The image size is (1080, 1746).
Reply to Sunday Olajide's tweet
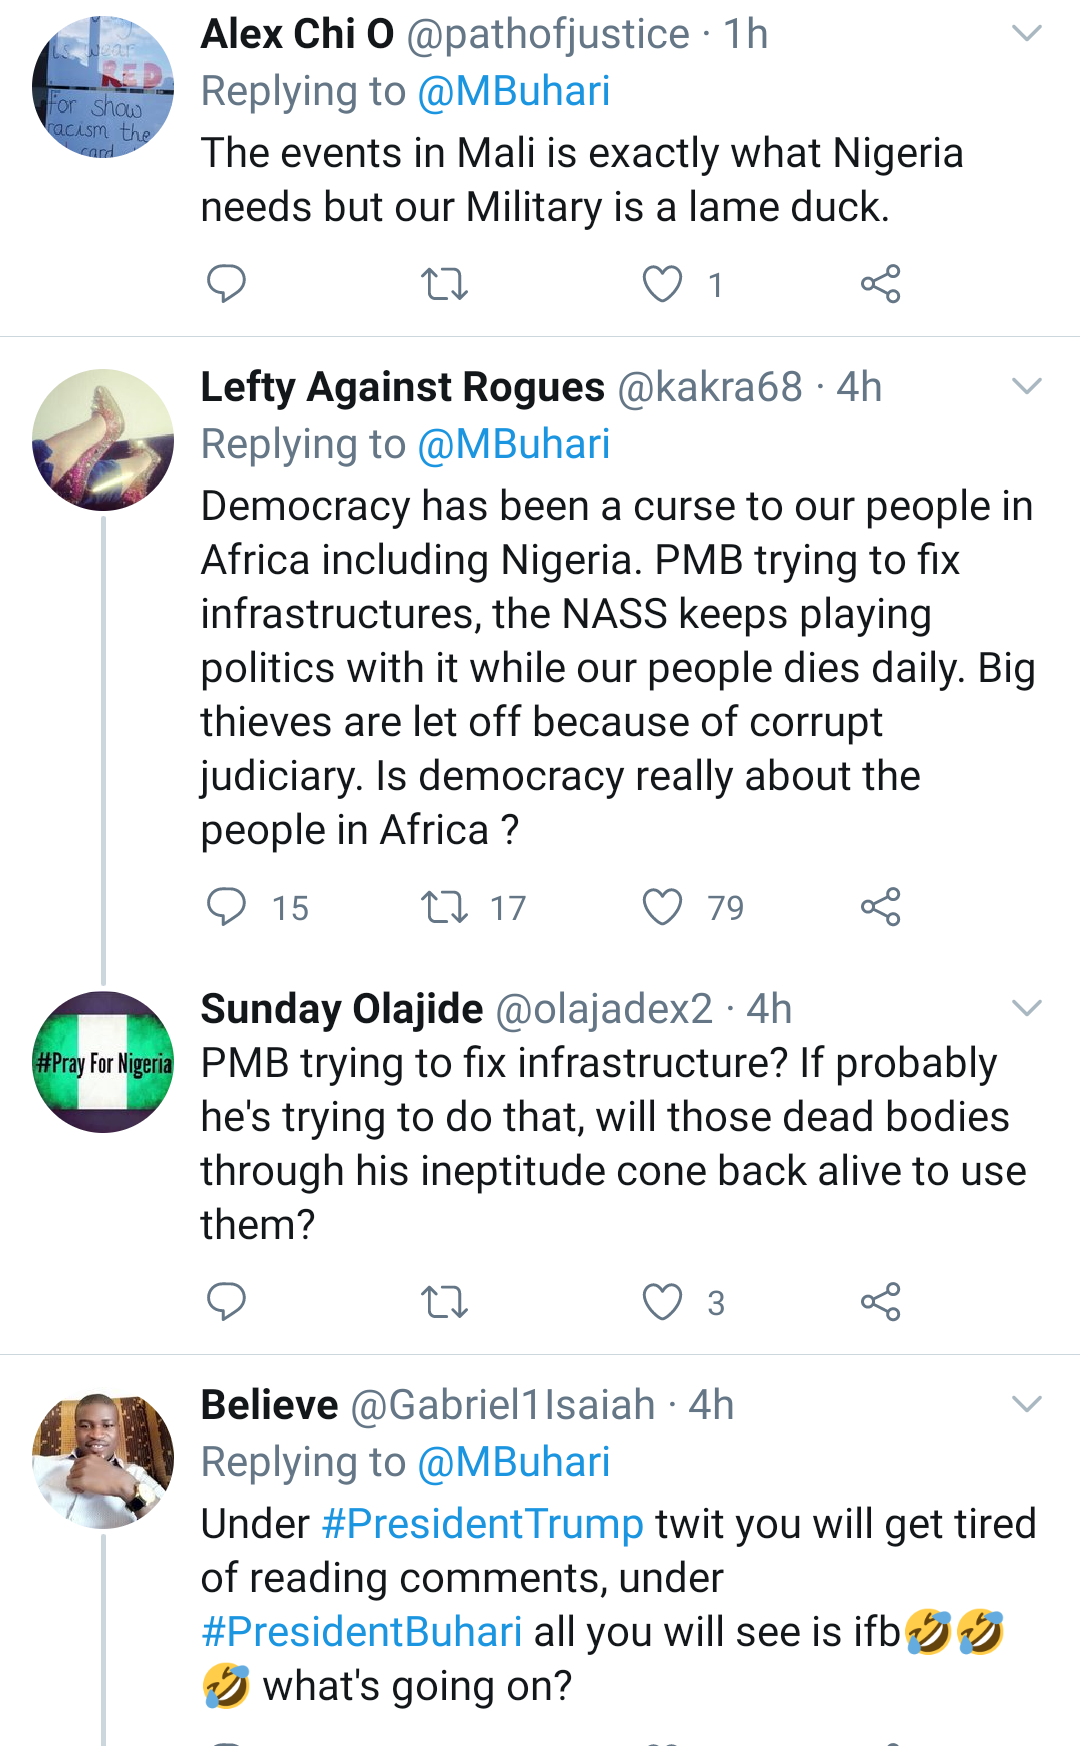226,1302
